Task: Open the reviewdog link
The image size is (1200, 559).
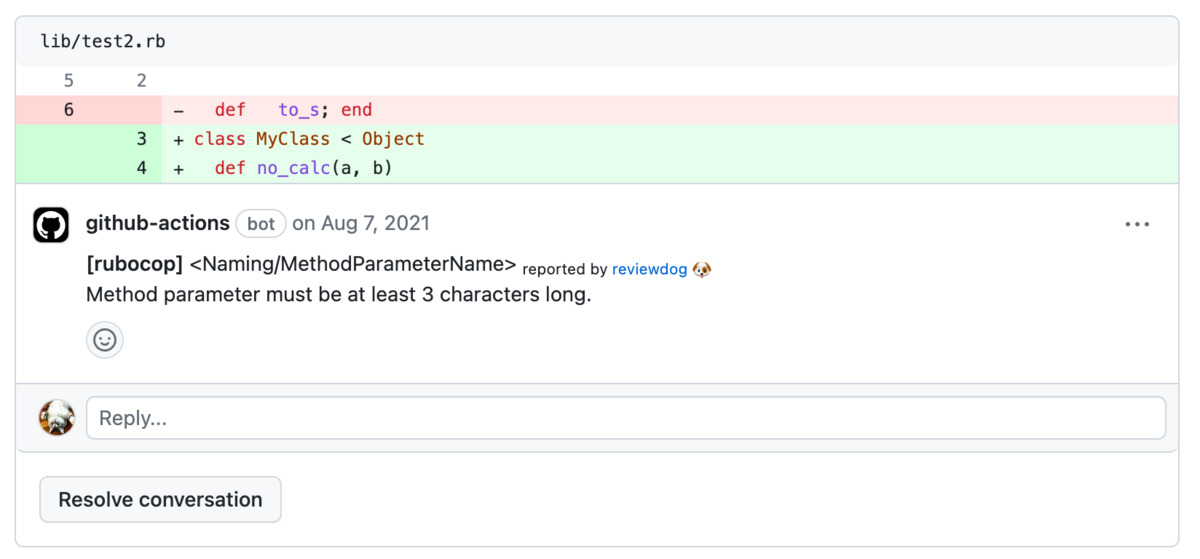Action: coord(649,269)
